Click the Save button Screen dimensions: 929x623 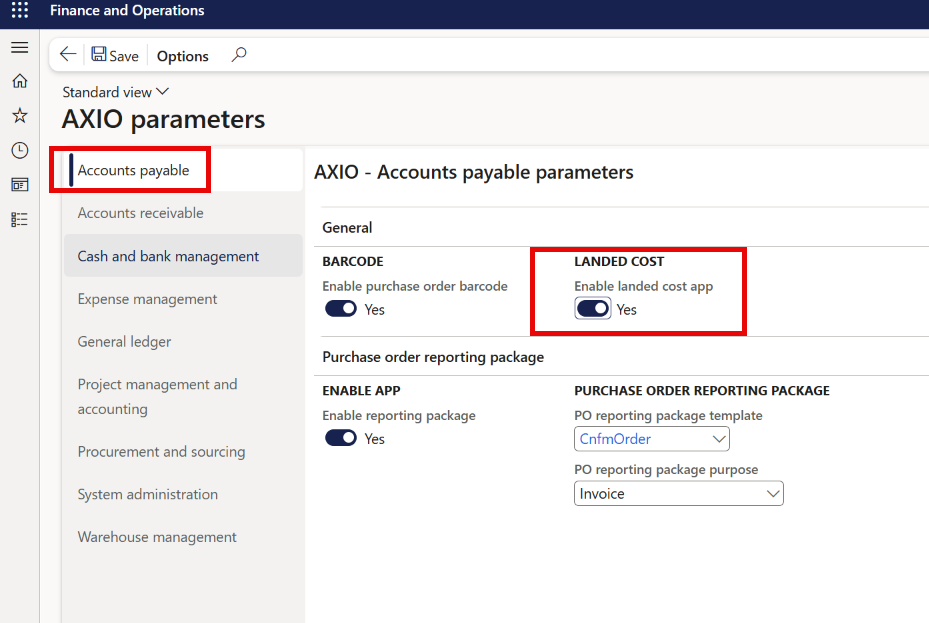pyautogui.click(x=115, y=56)
